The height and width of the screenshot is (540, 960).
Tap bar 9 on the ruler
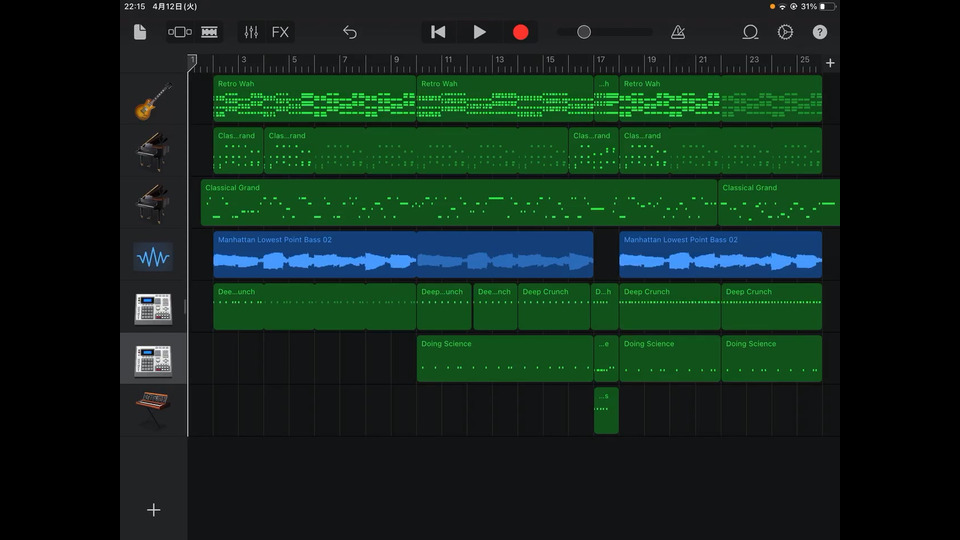click(397, 60)
